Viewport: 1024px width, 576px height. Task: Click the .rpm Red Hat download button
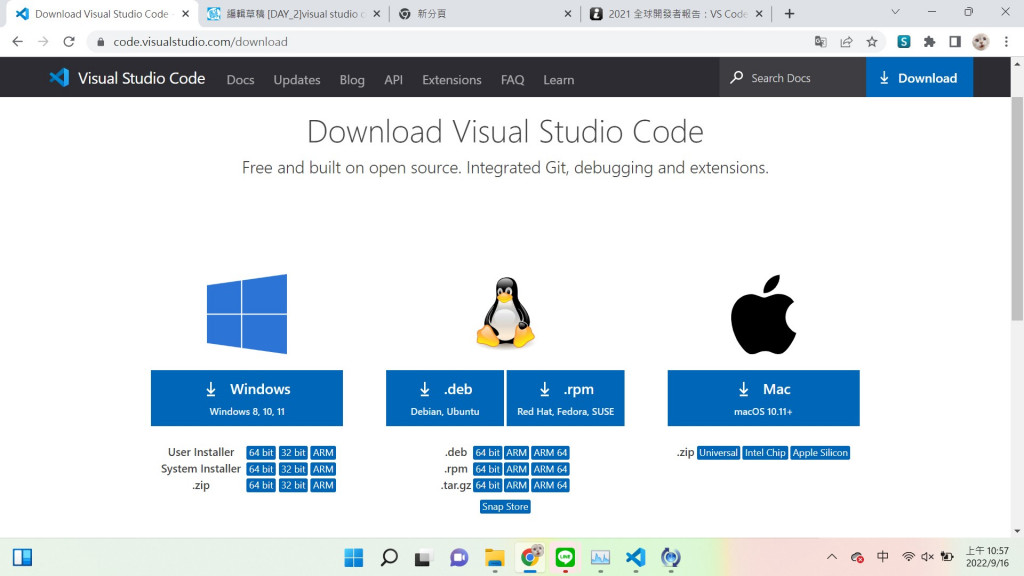(x=566, y=398)
